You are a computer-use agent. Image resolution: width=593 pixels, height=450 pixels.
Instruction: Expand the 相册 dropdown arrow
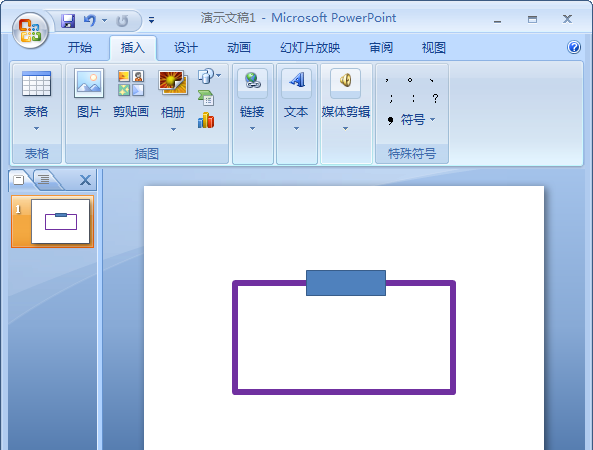tap(173, 129)
